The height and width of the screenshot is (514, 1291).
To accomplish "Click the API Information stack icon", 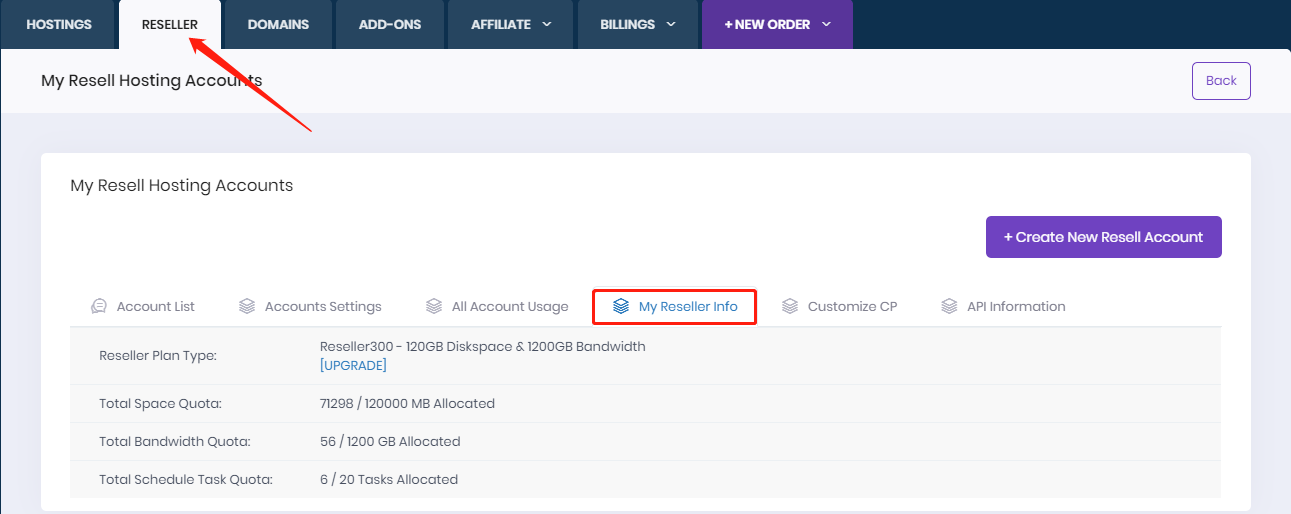I will click(x=949, y=306).
